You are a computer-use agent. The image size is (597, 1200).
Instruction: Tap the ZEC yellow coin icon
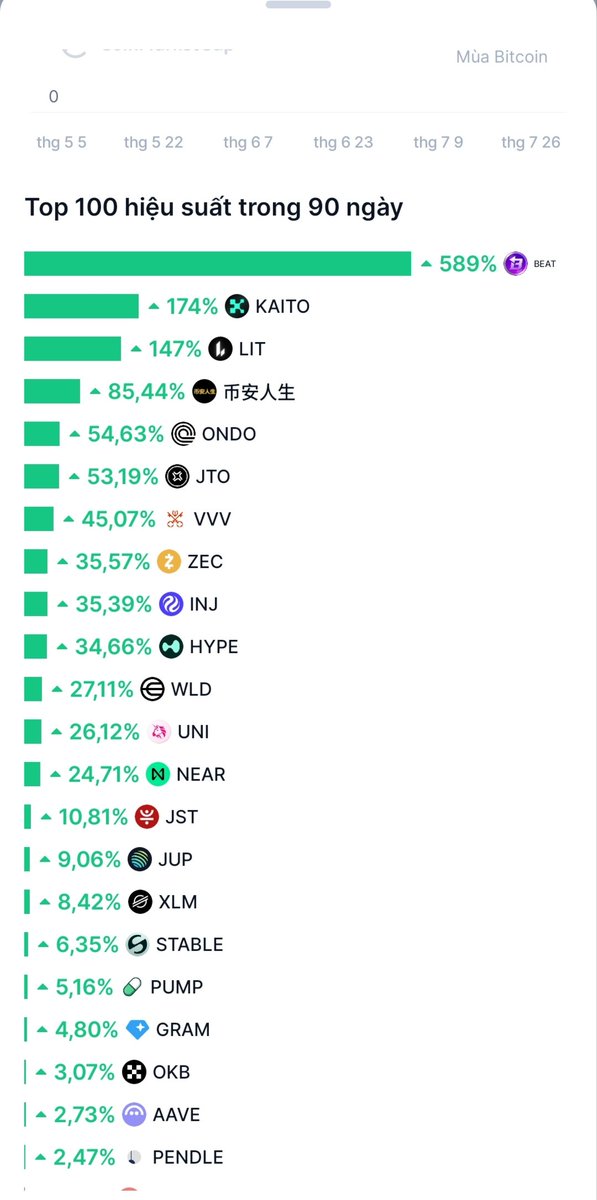(x=170, y=561)
